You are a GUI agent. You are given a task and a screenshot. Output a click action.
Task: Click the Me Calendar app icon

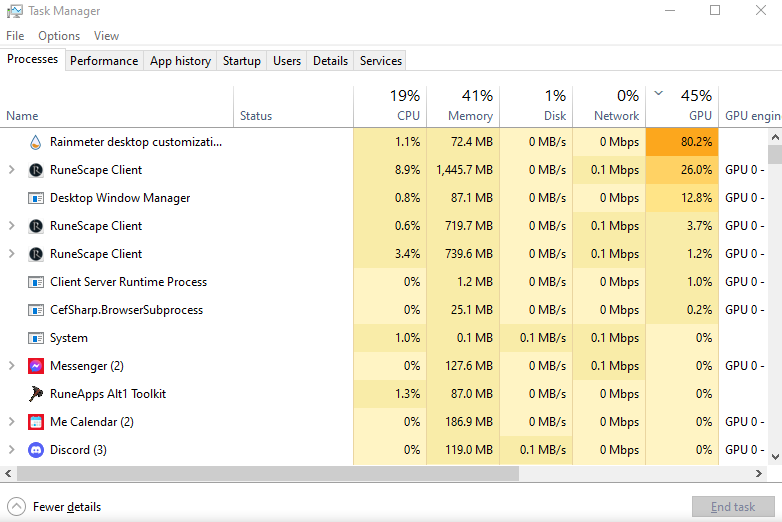[35, 422]
